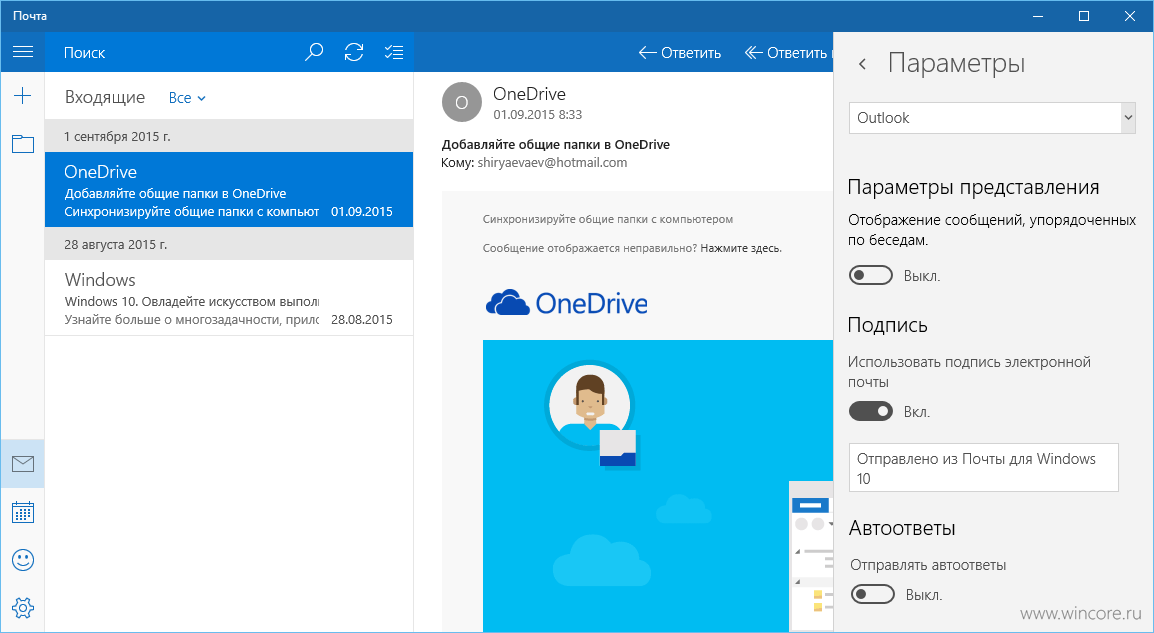The image size is (1154, 633).
Task: Open the hamburger navigation menu
Action: 23,52
